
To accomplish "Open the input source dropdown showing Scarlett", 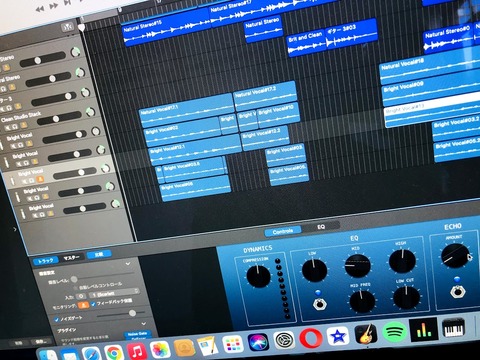I will click(114, 293).
